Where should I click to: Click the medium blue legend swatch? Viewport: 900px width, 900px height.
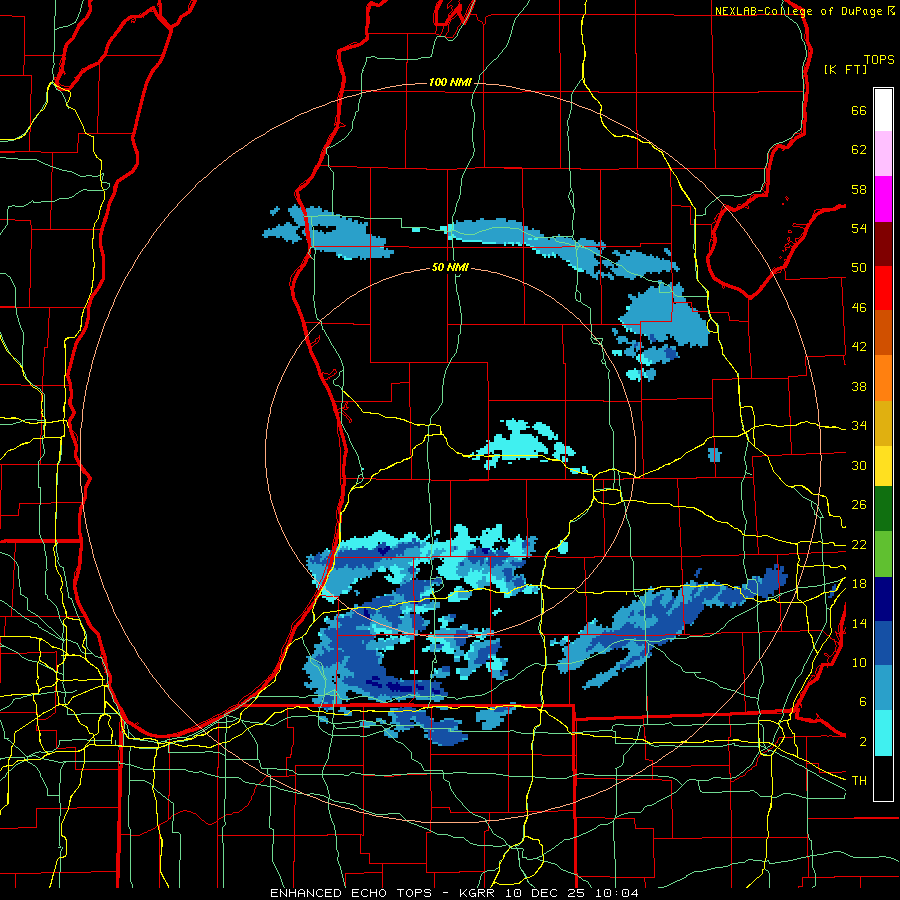(883, 643)
